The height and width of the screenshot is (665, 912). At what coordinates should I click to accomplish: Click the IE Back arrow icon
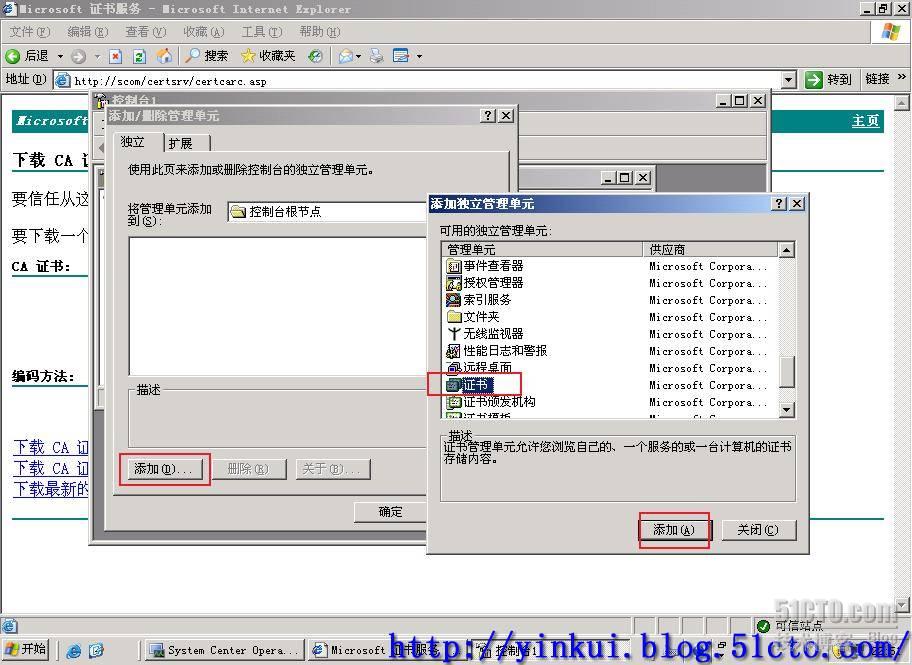click(12, 56)
